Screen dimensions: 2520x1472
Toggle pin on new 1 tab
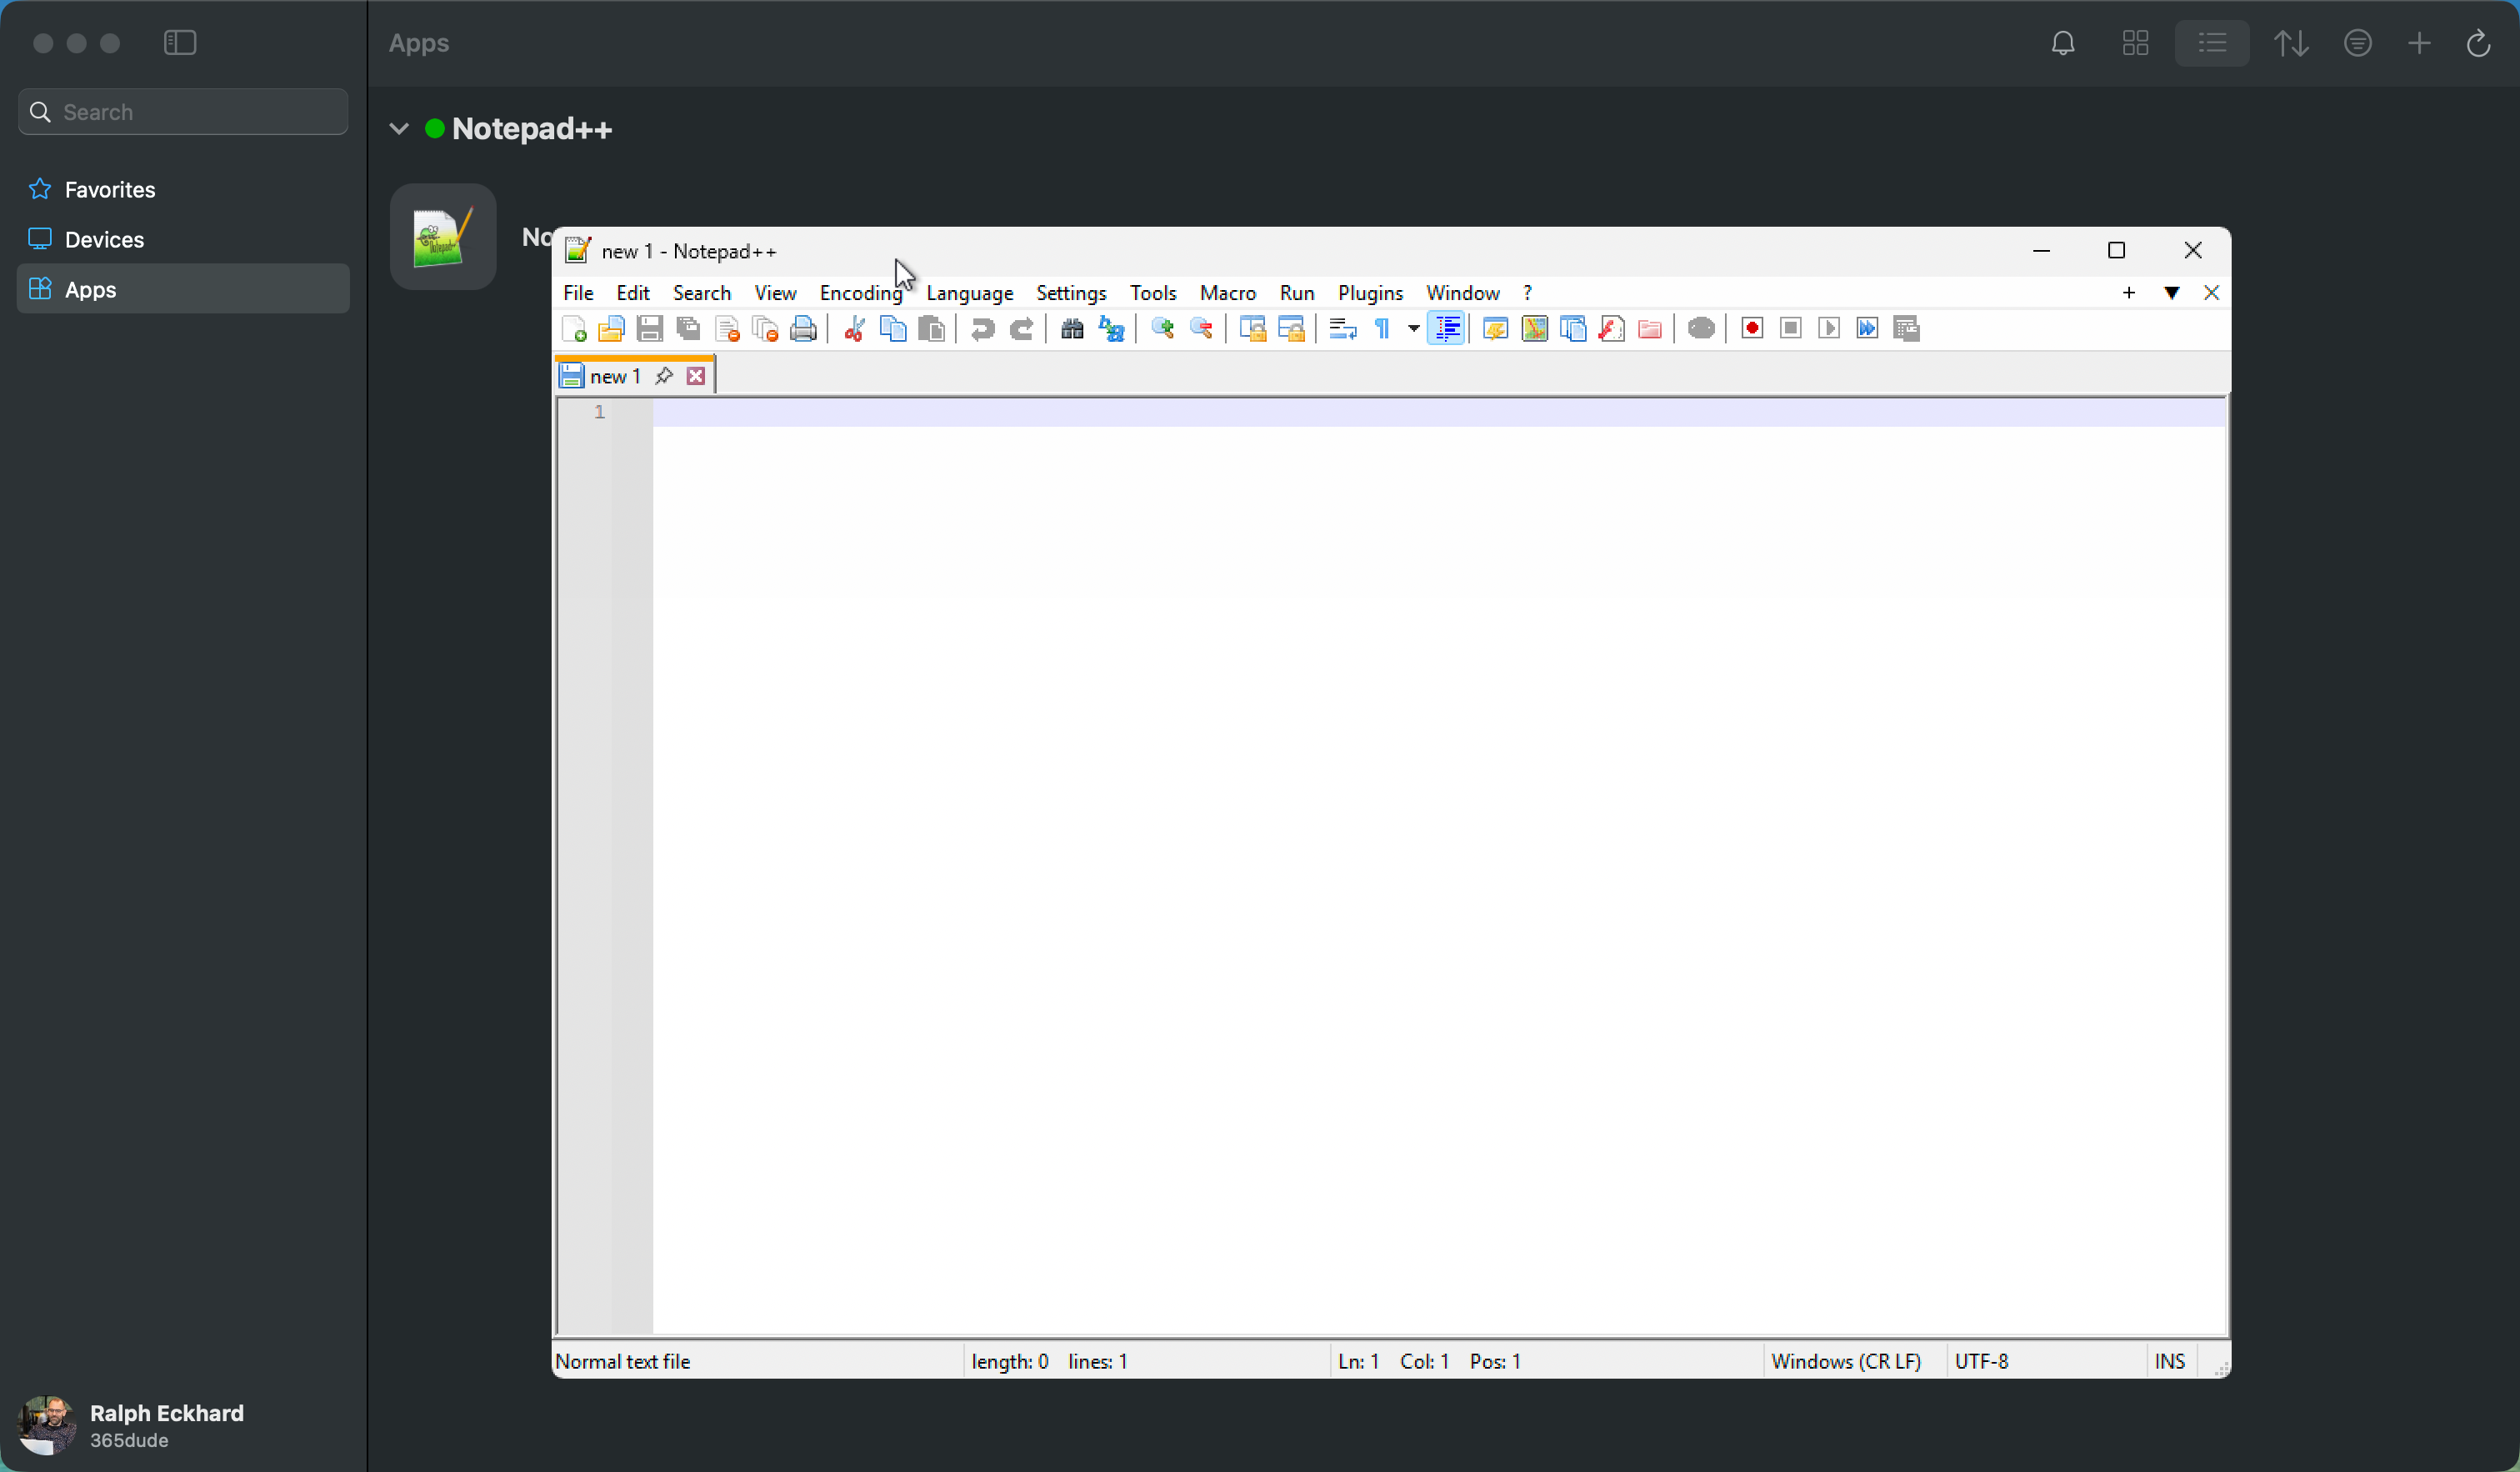point(664,376)
